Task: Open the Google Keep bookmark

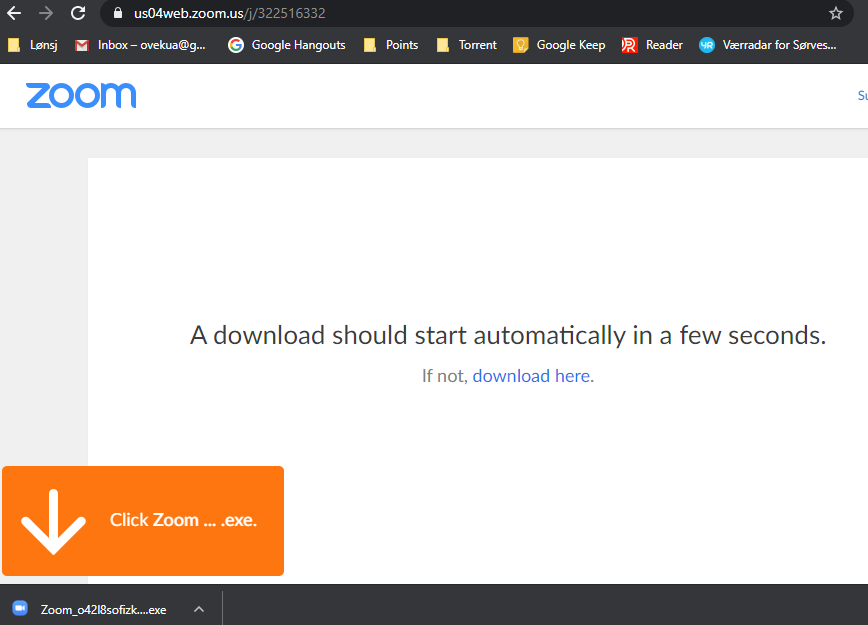Action: [x=559, y=45]
